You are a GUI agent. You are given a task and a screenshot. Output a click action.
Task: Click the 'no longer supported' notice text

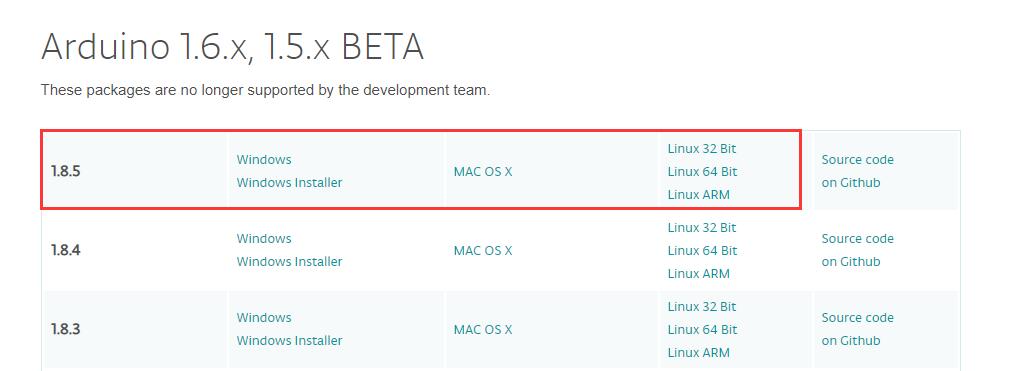265,91
